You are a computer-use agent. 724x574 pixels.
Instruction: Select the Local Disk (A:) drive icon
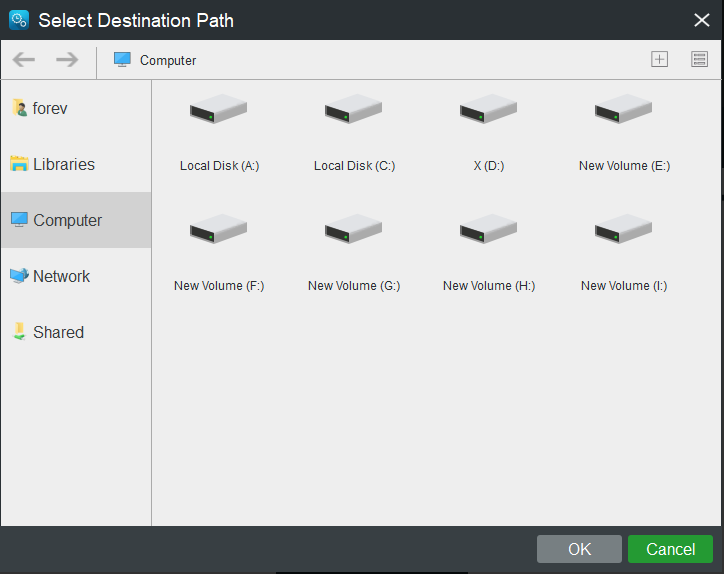coord(218,109)
